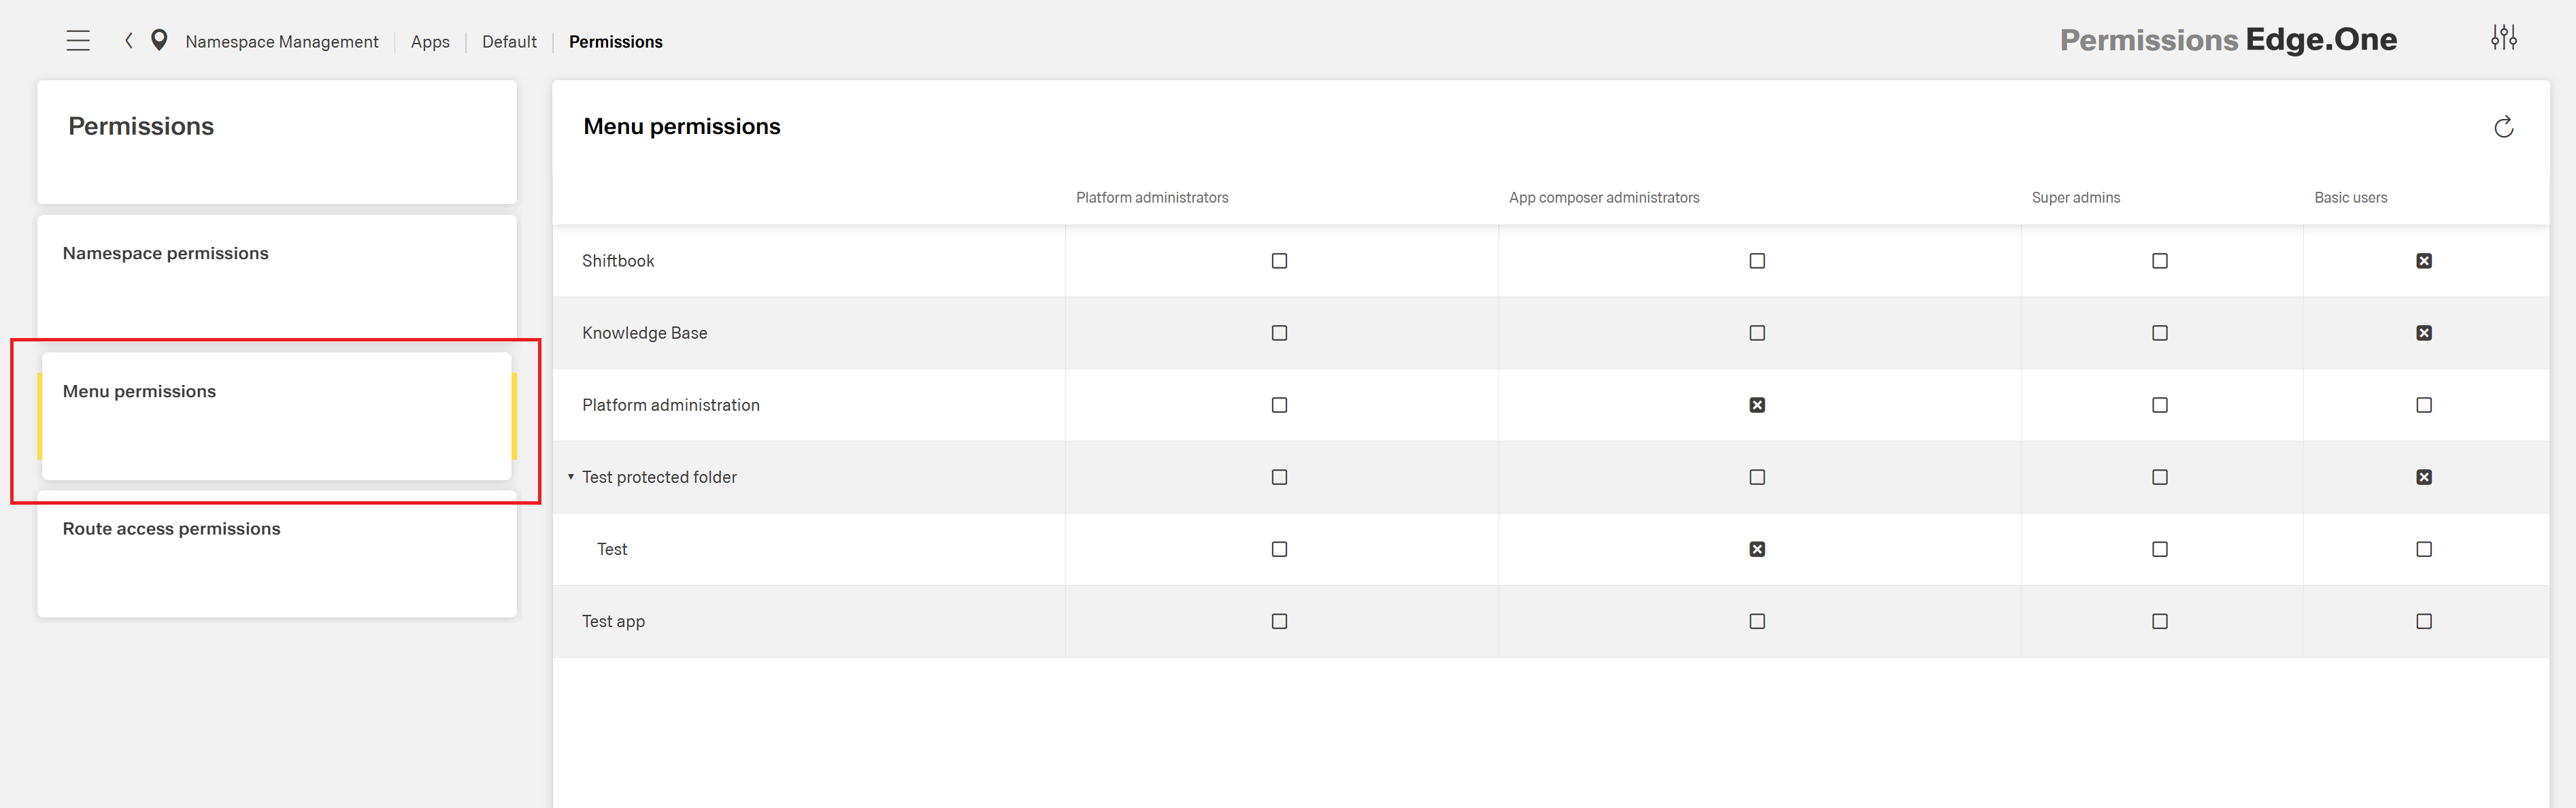
Task: Uncheck Basic users for Test protected folder
Action: coord(2423,477)
